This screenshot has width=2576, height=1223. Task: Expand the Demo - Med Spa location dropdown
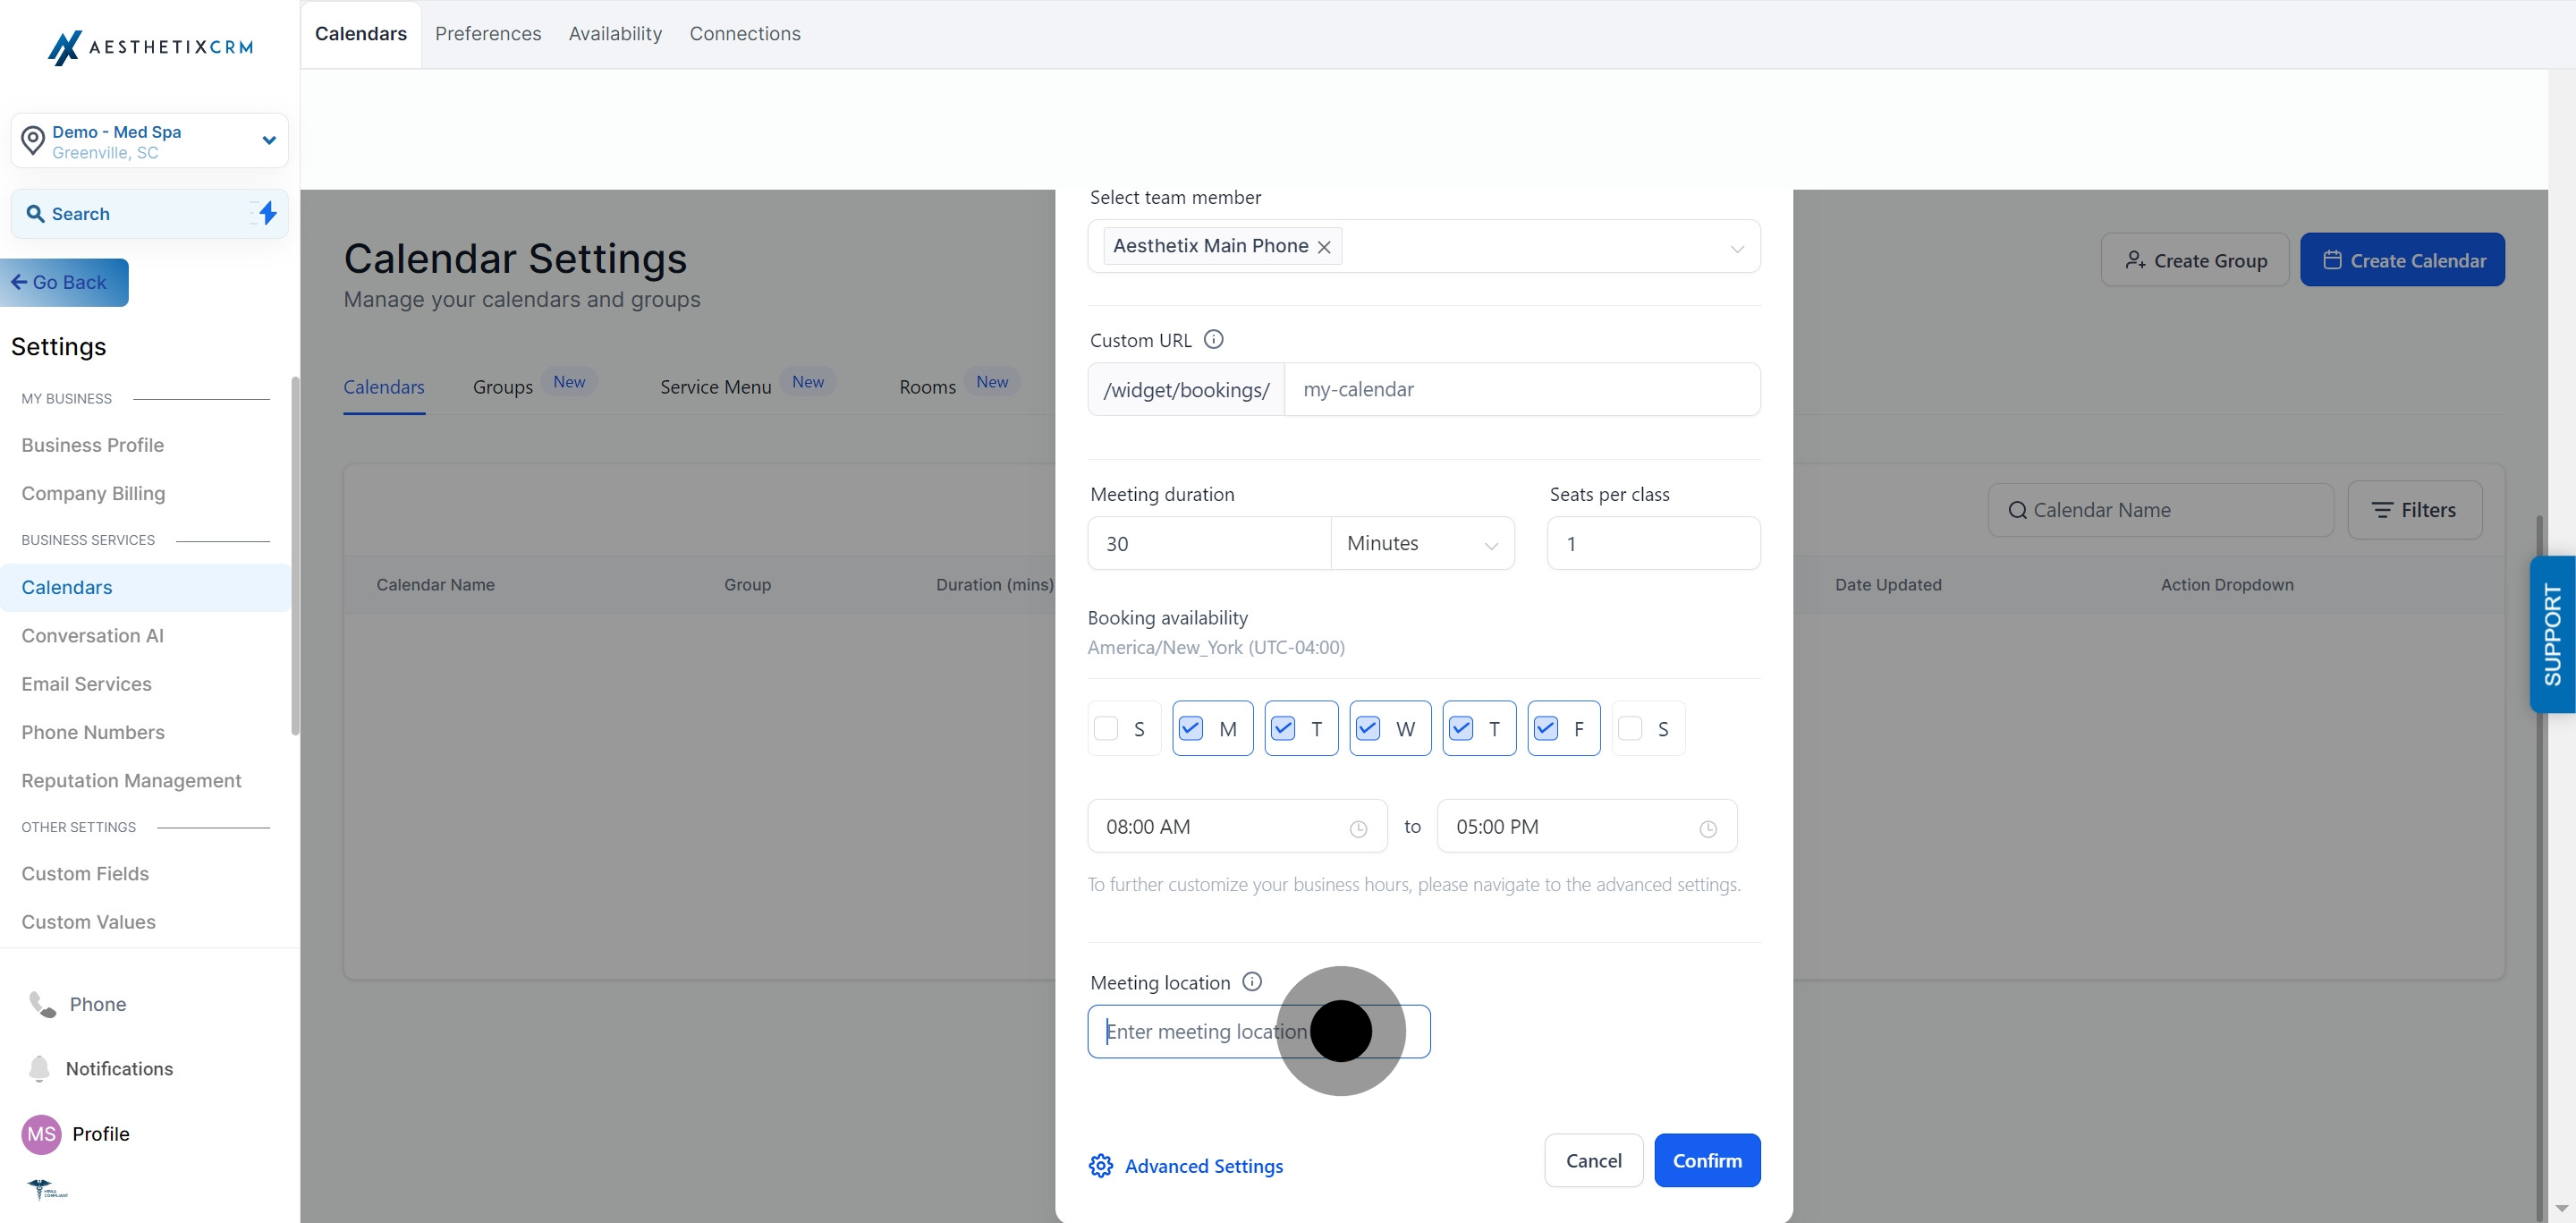click(268, 141)
